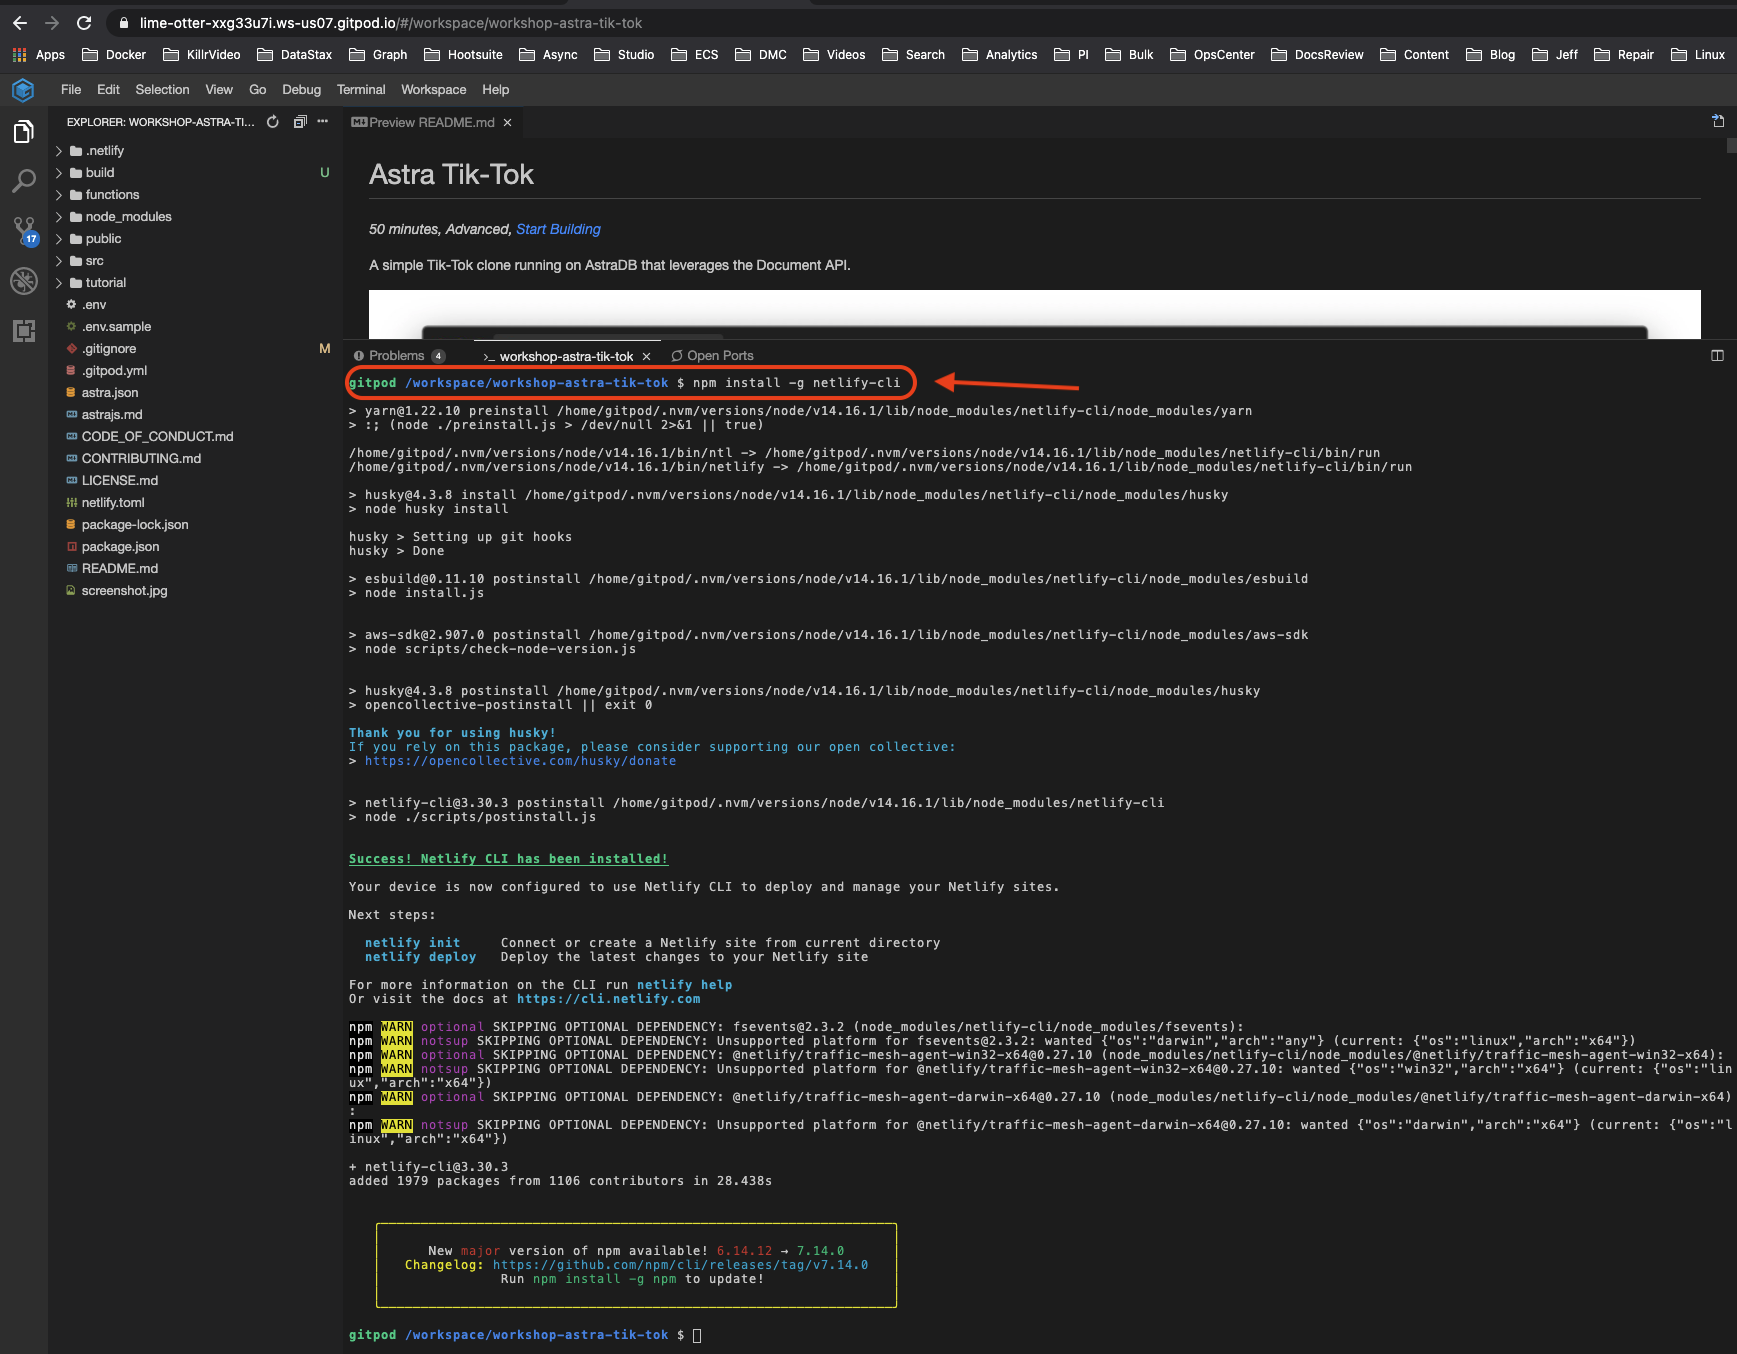
Task: Select the Preview README.md editor tab
Action: tap(432, 122)
